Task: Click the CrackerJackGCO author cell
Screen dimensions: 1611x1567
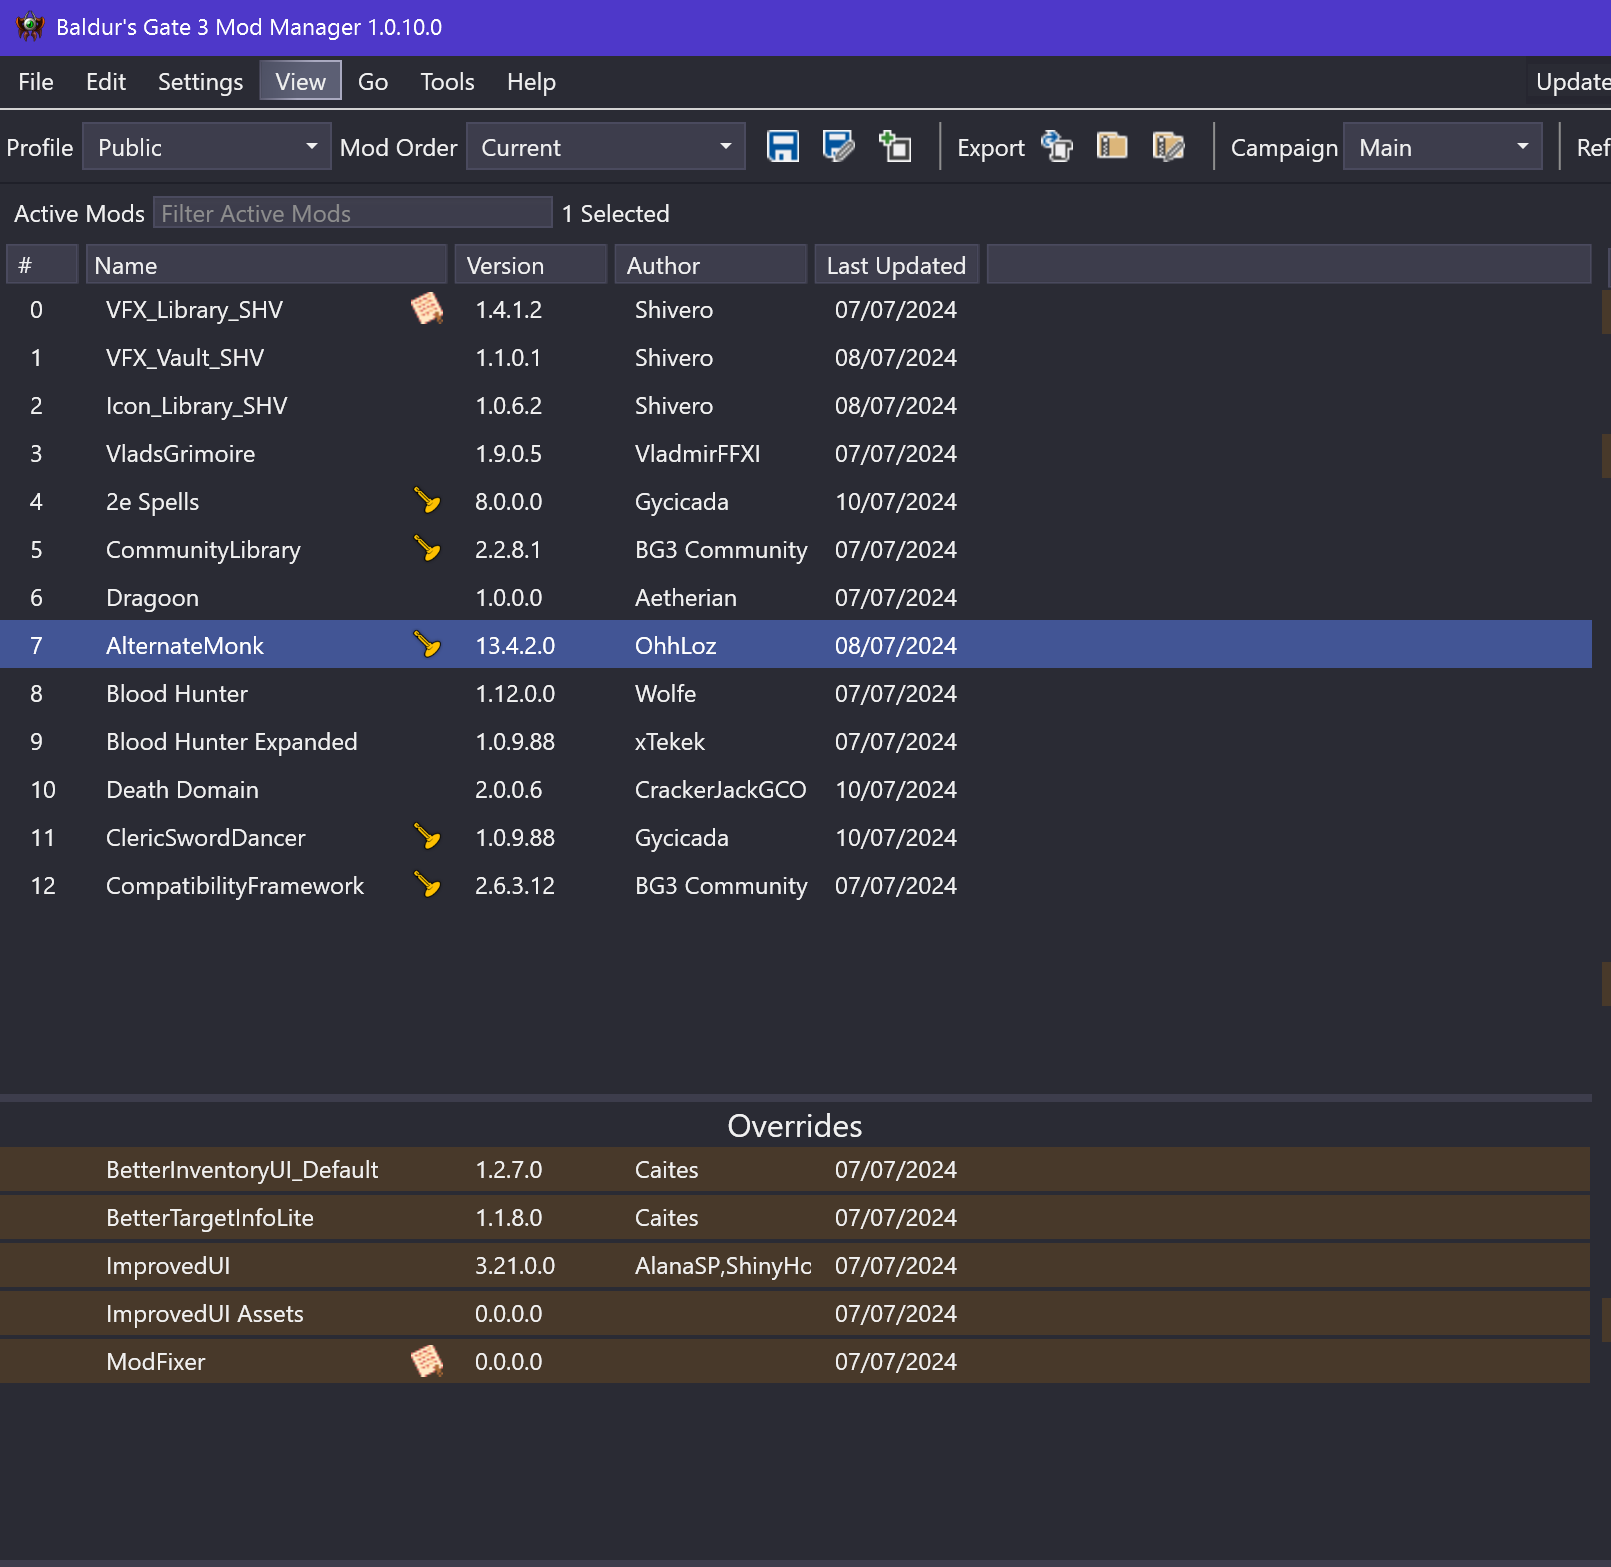Action: click(x=720, y=789)
